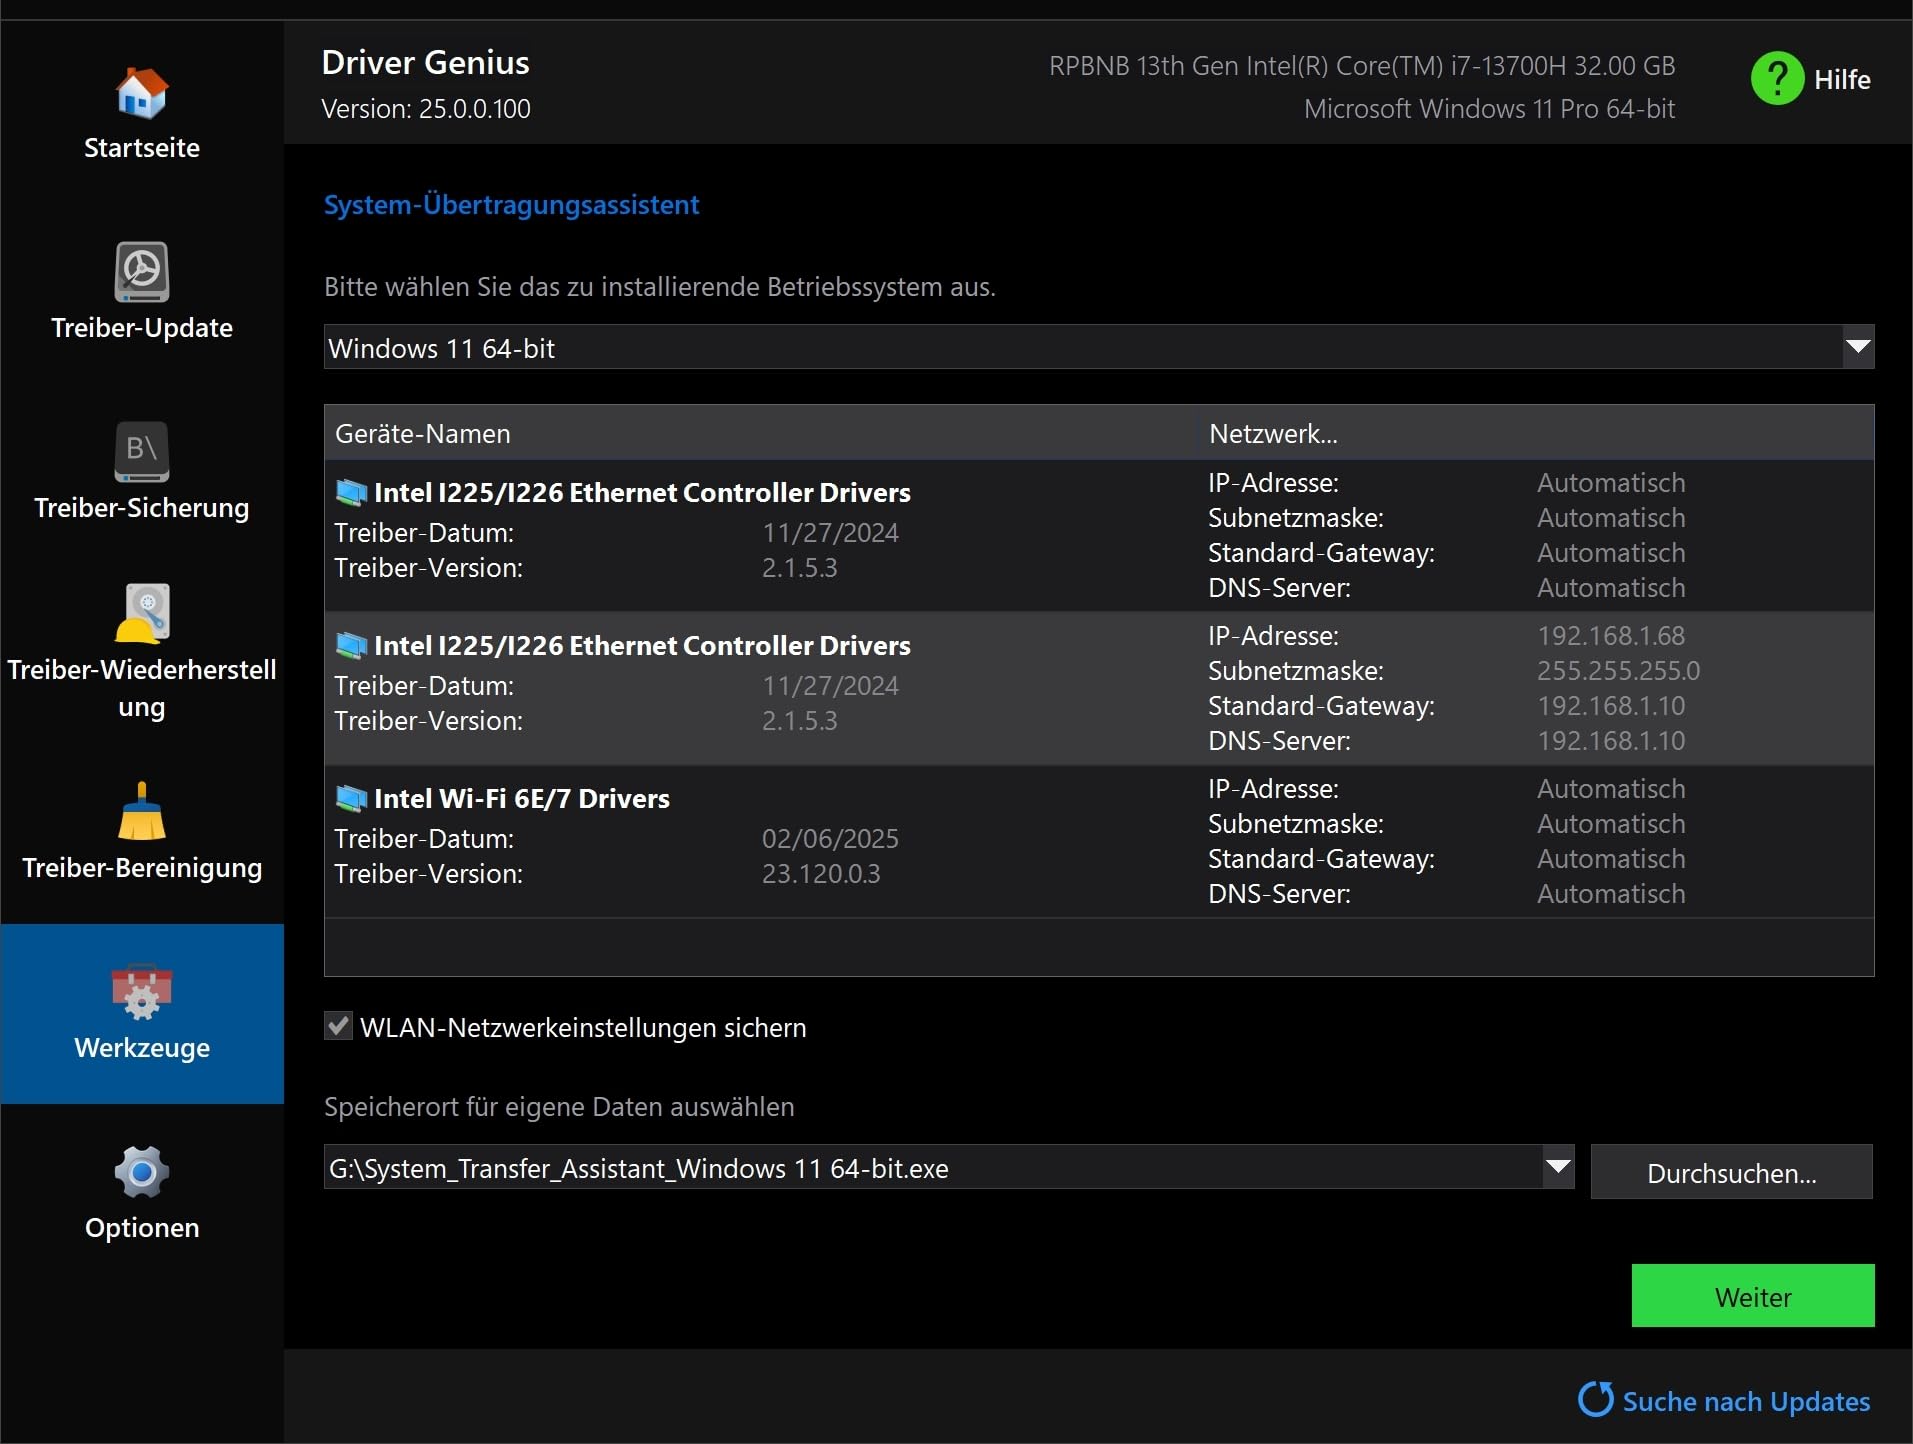
Task: Click the Werkzeuge sidebar label
Action: click(142, 1048)
